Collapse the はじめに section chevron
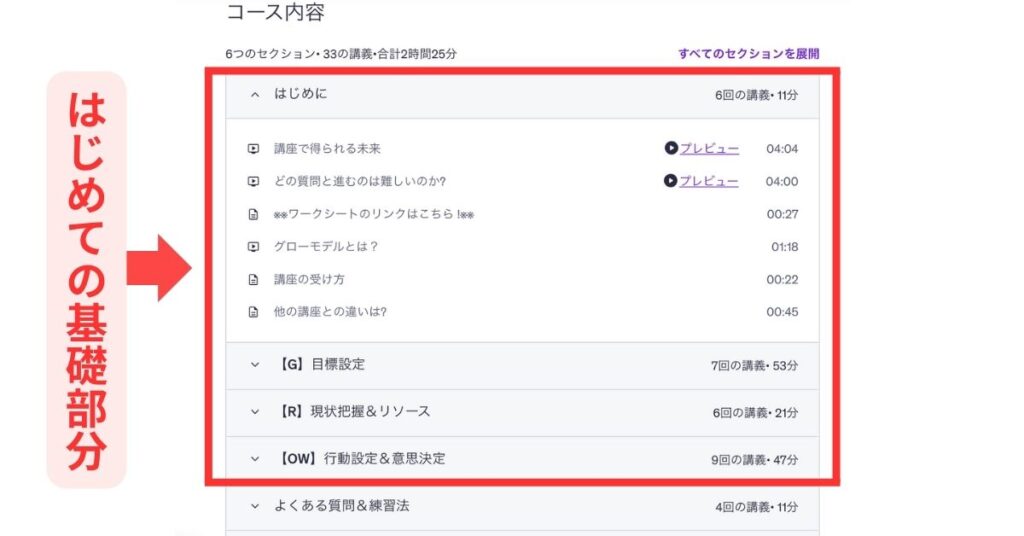The width and height of the screenshot is (1024, 536). pyautogui.click(x=255, y=95)
